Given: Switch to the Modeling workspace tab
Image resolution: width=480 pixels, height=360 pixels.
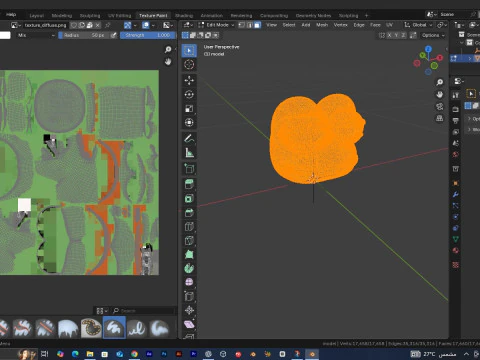Looking at the screenshot, I should click(x=62, y=16).
